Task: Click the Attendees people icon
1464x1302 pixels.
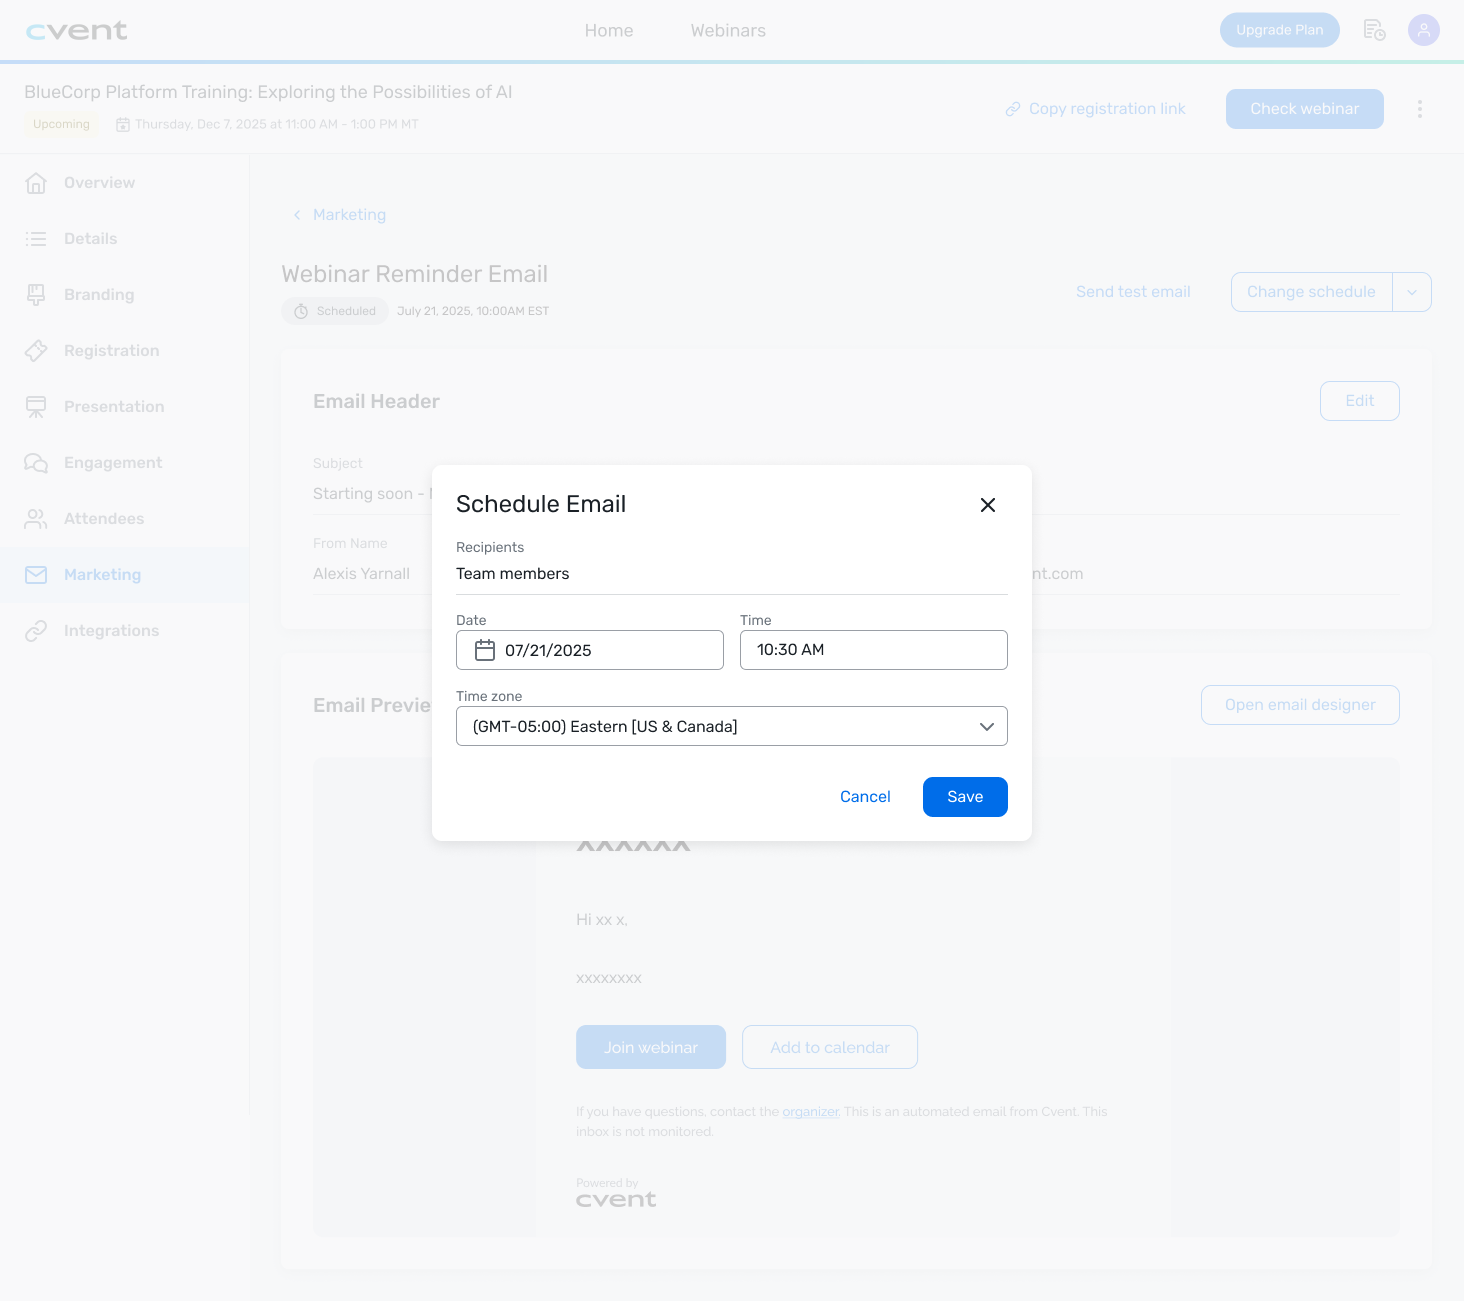Action: 36,519
